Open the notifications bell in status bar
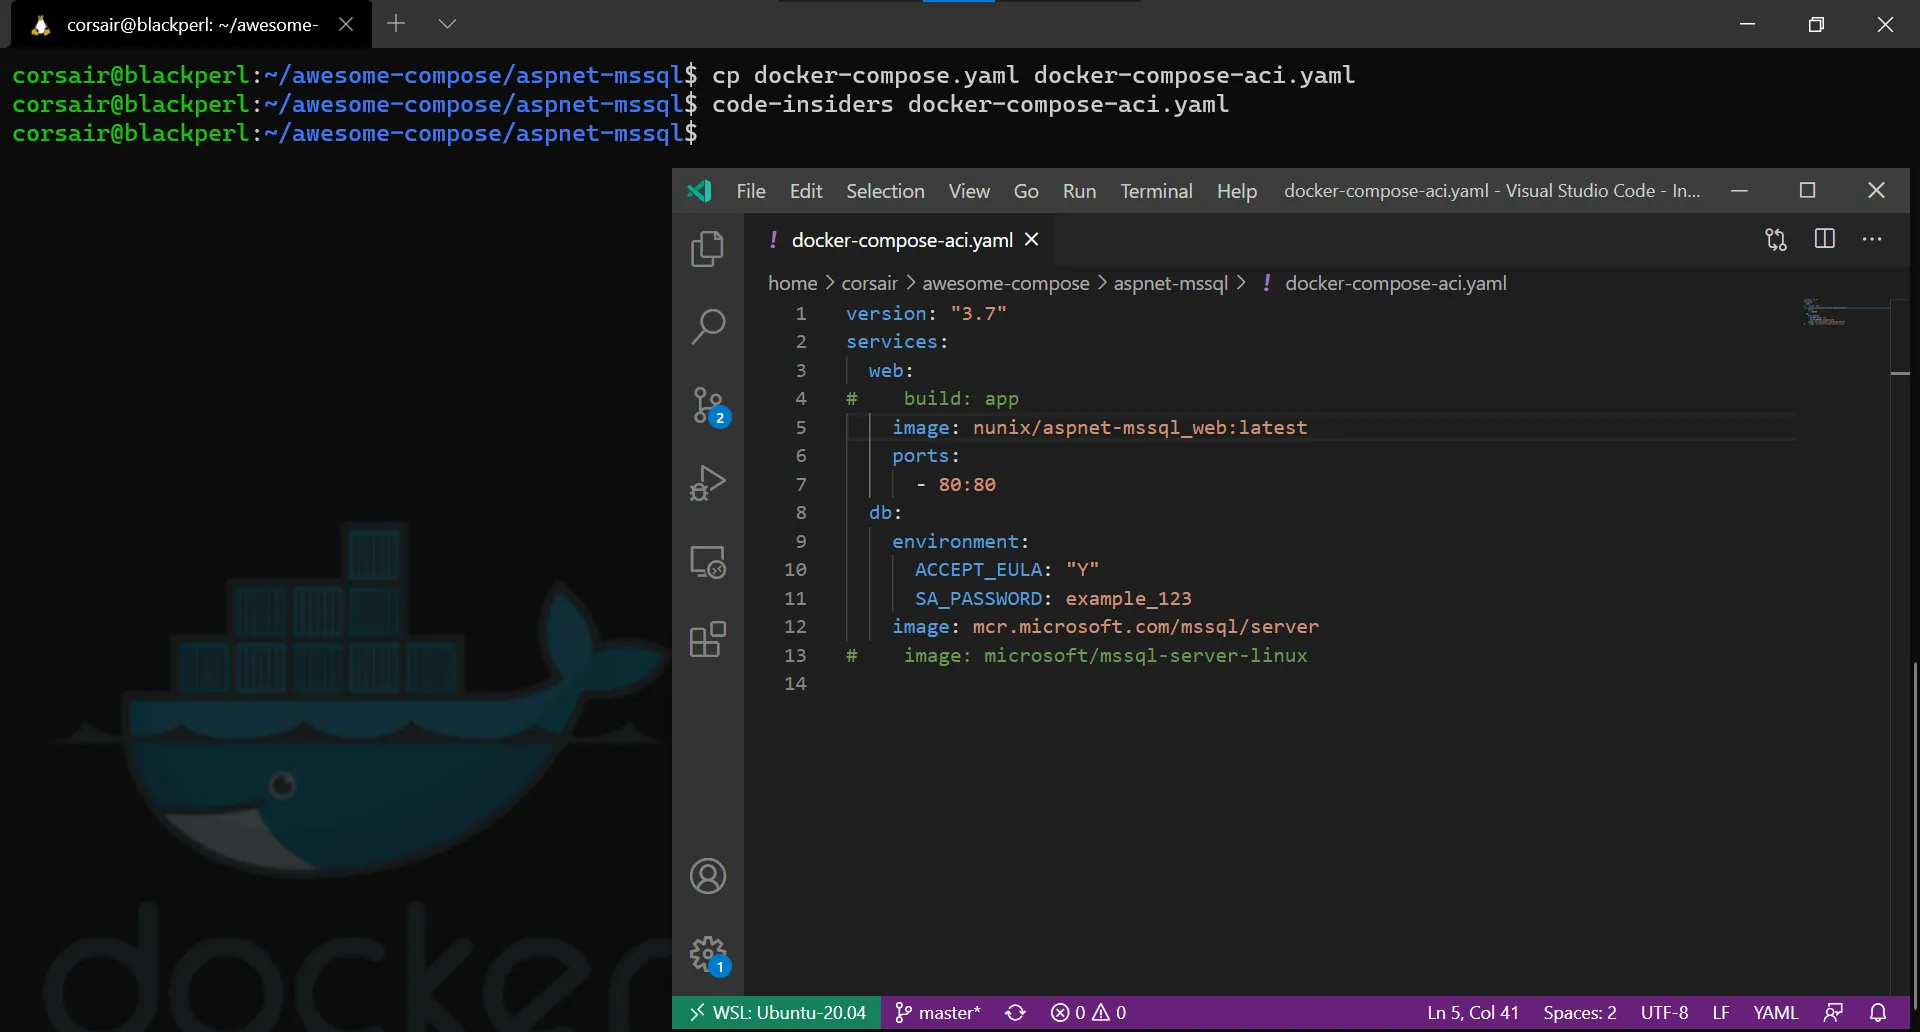1920x1032 pixels. 1878,1013
